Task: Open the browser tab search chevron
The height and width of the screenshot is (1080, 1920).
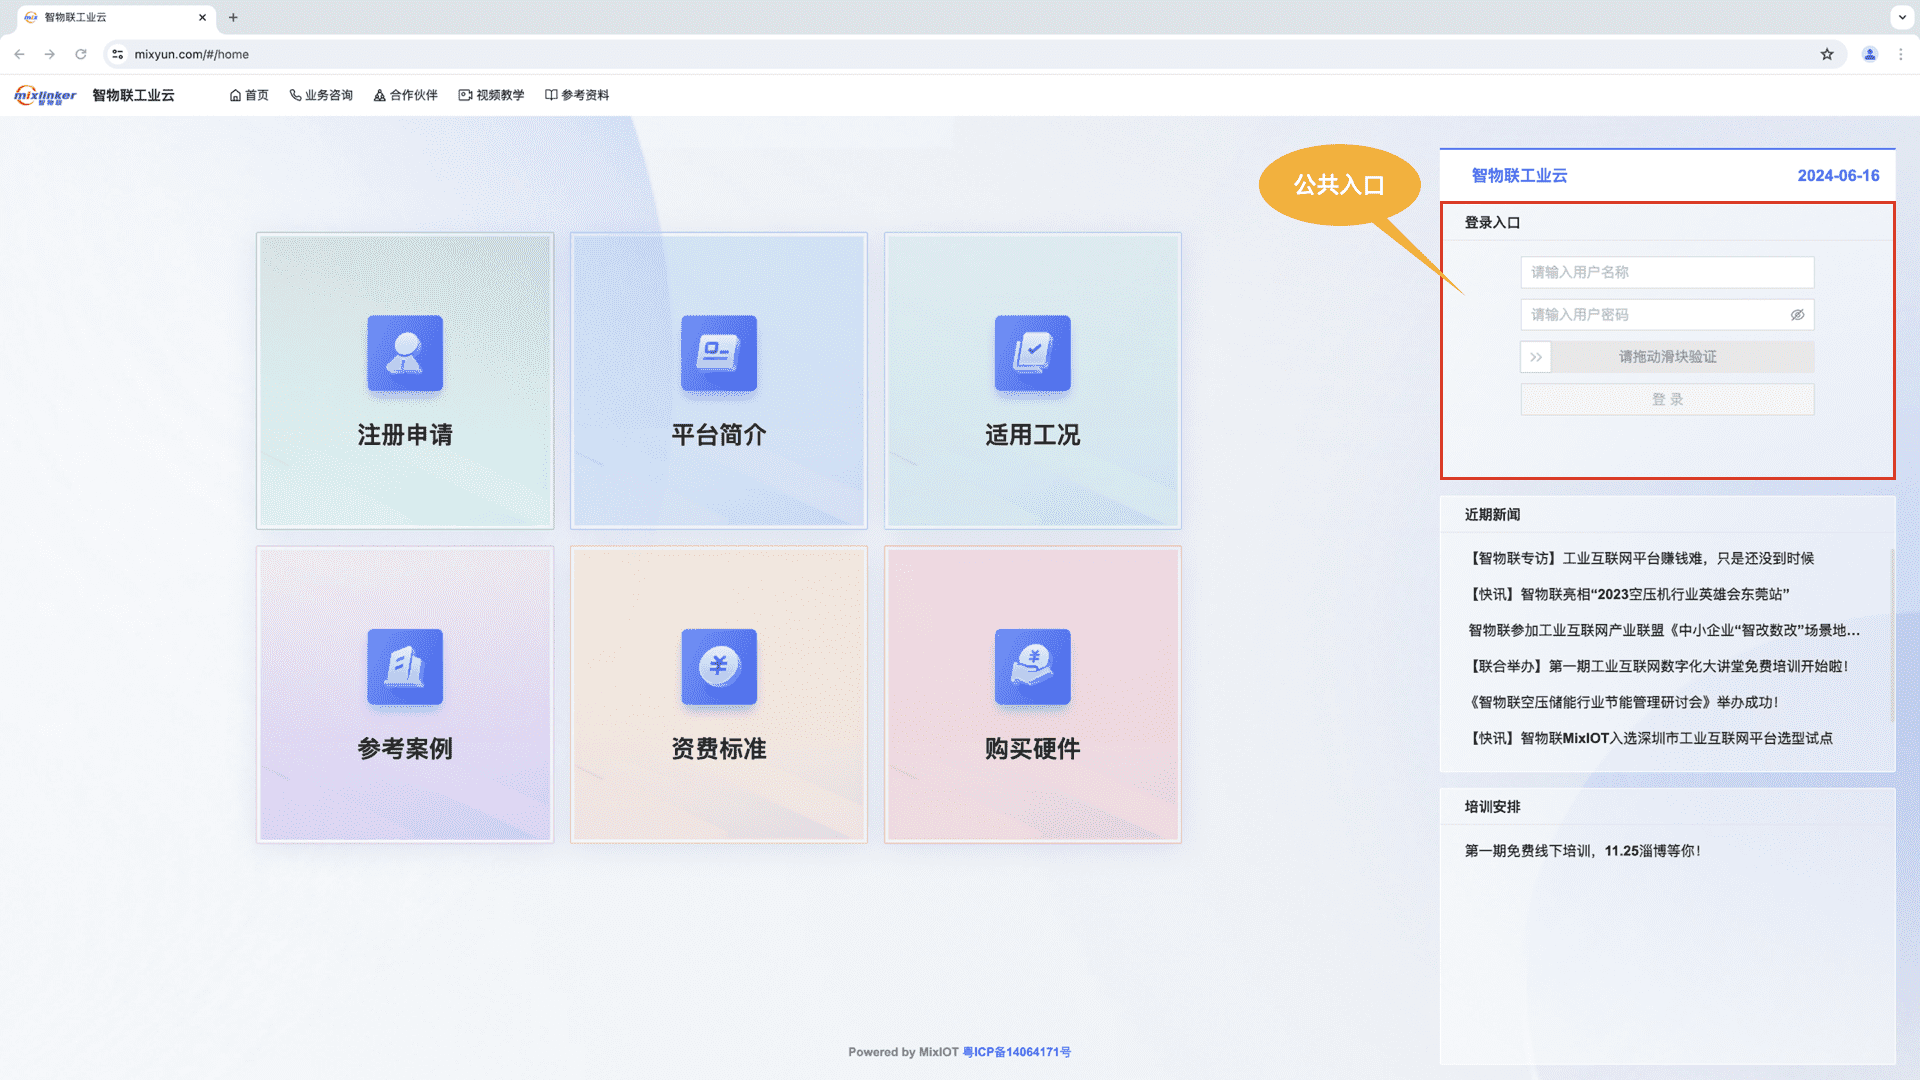Action: (x=1901, y=17)
